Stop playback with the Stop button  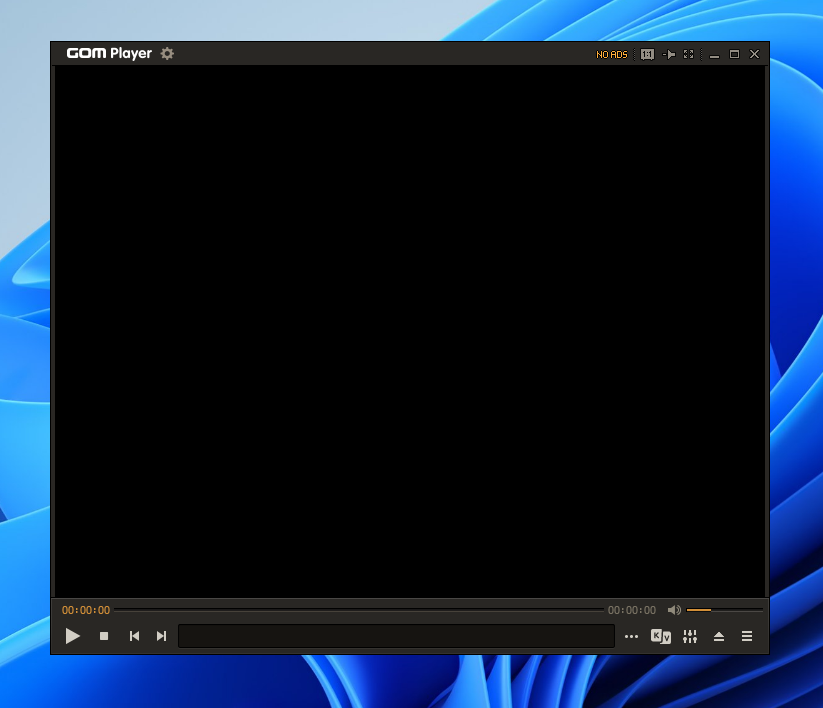point(104,636)
